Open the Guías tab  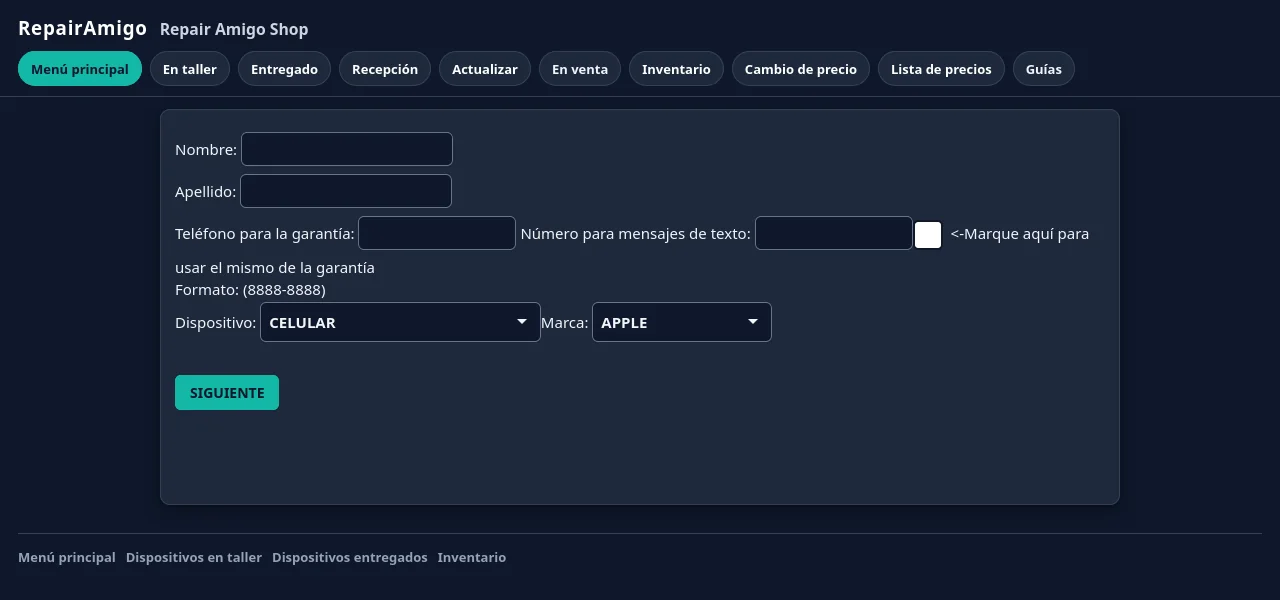click(x=1044, y=69)
